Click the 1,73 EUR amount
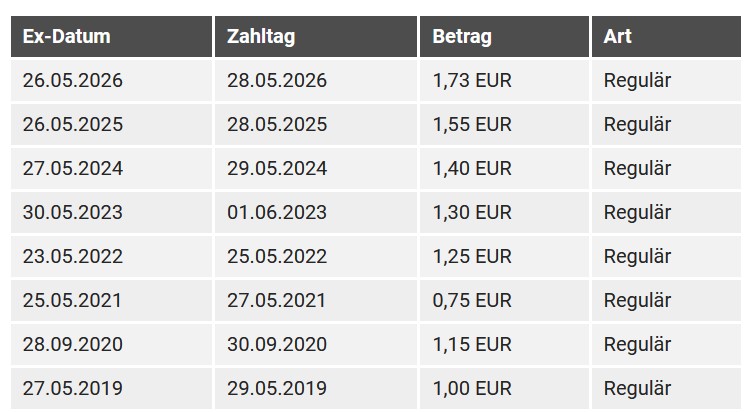Viewport: 750px width, 413px height. tap(472, 80)
